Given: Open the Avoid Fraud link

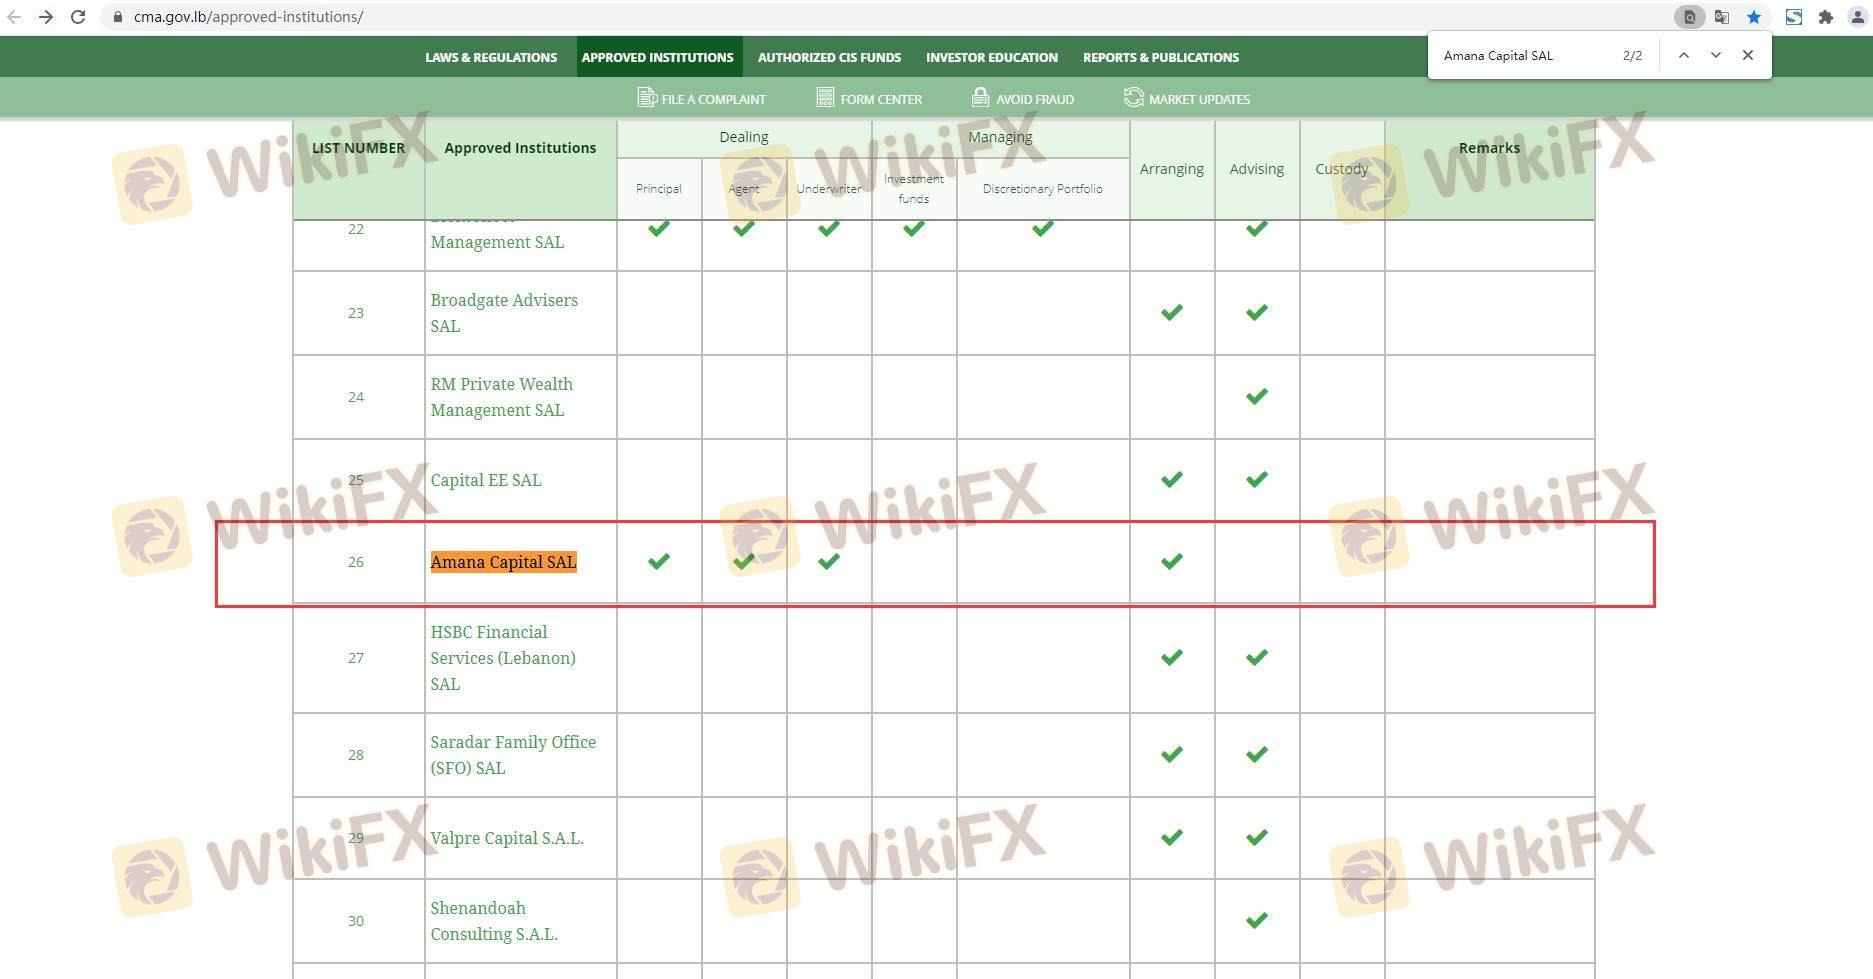Looking at the screenshot, I should click(x=1035, y=100).
